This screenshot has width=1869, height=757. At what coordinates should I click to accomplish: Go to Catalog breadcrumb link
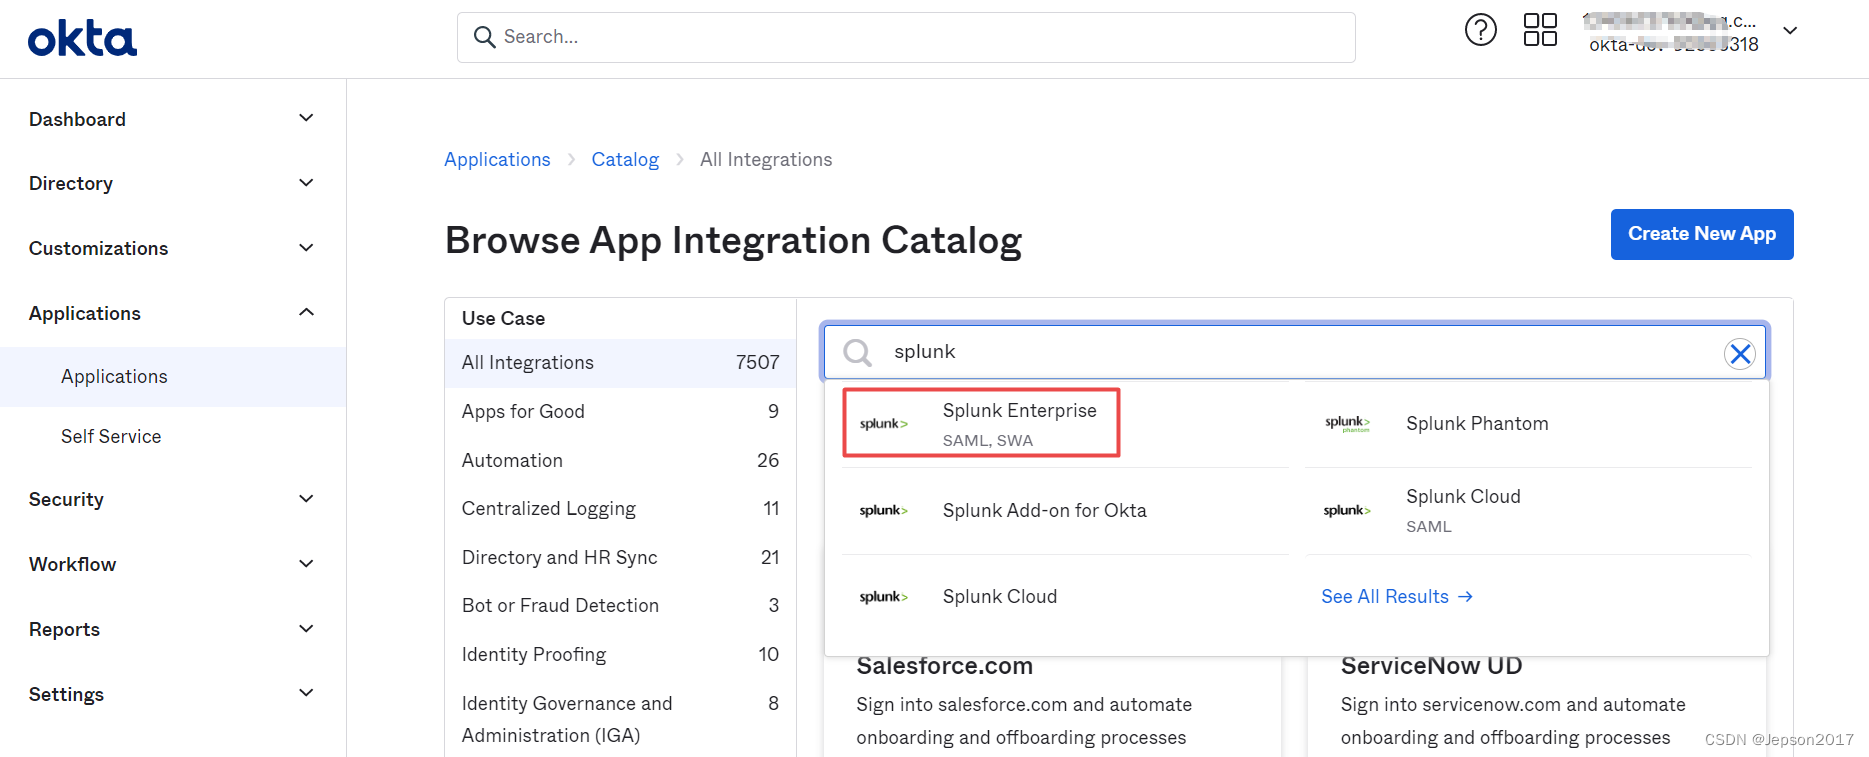tap(625, 160)
